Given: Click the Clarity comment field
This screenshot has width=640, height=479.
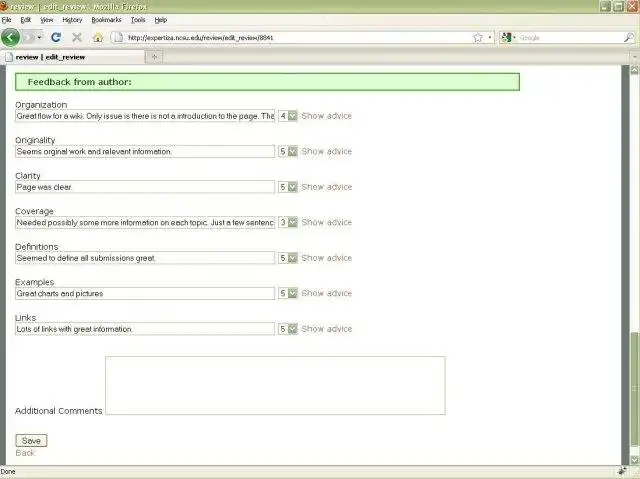Looking at the screenshot, I should [x=145, y=187].
